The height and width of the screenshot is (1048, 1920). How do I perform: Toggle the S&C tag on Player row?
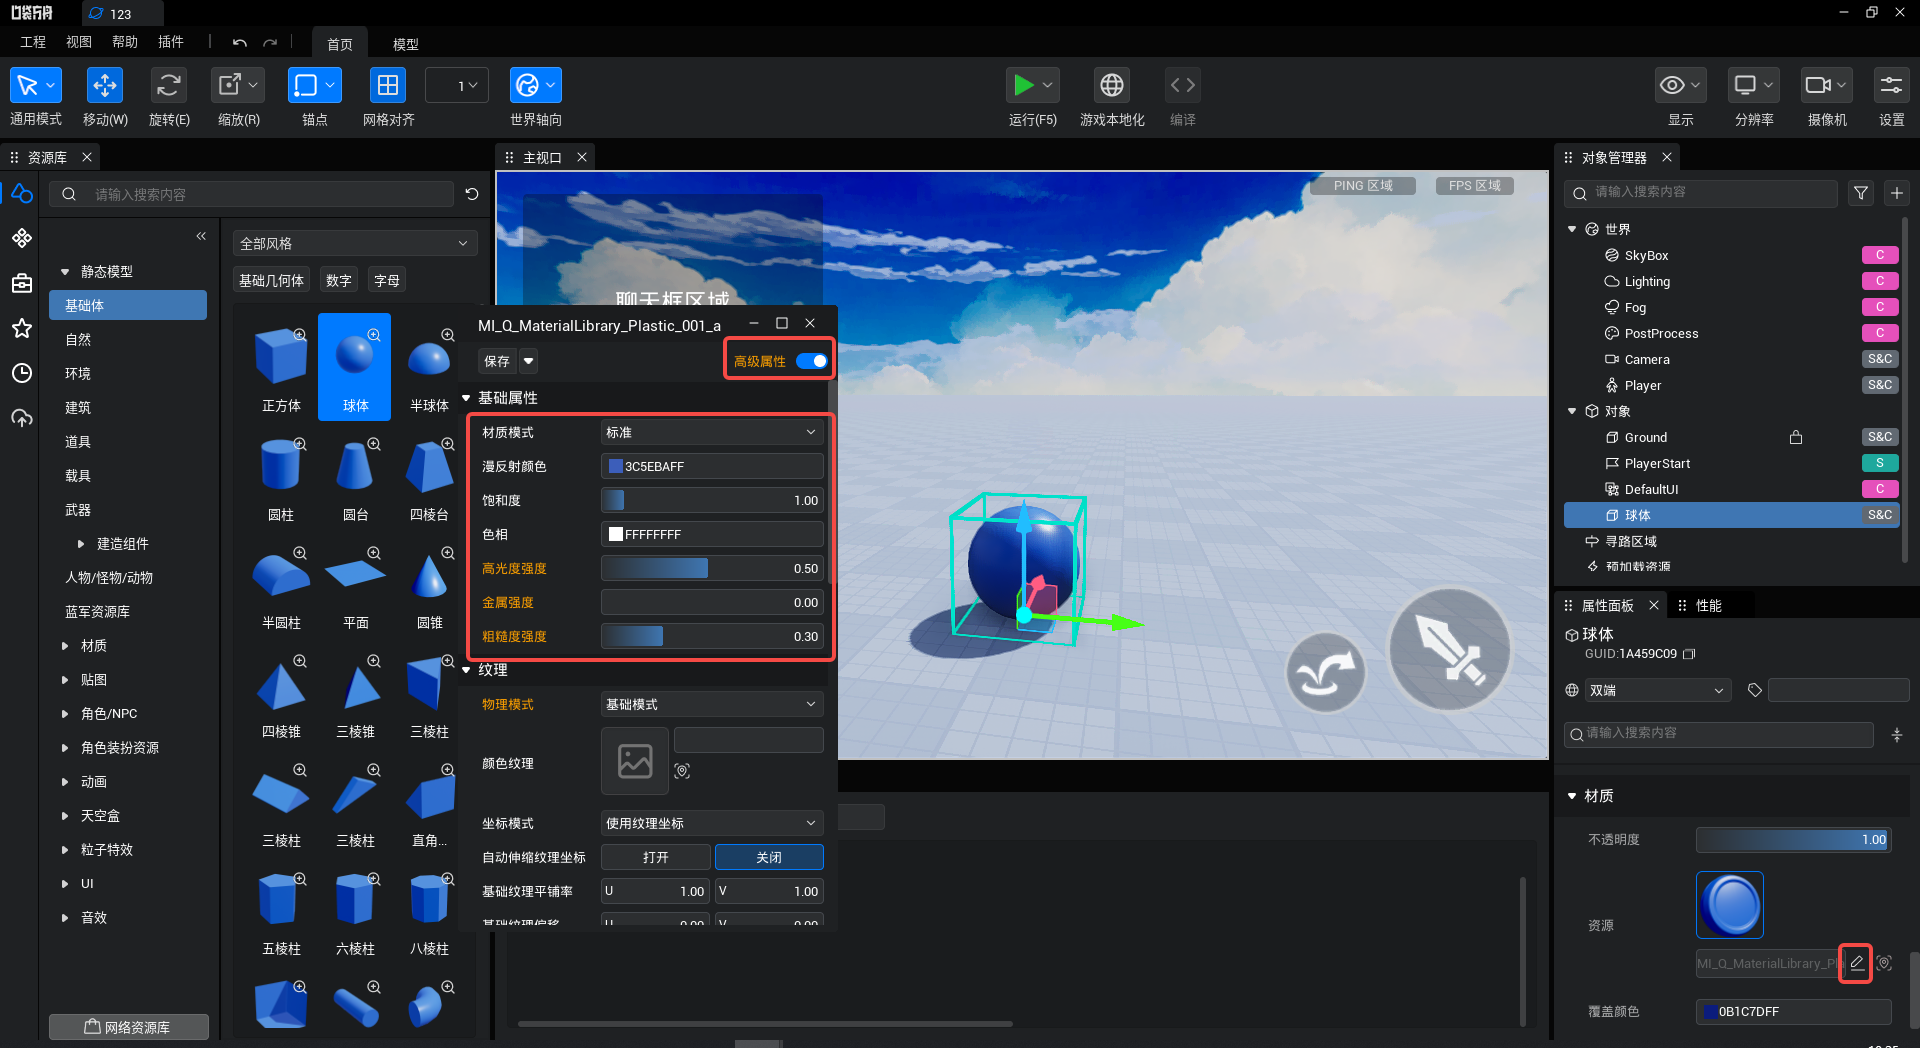[1880, 385]
